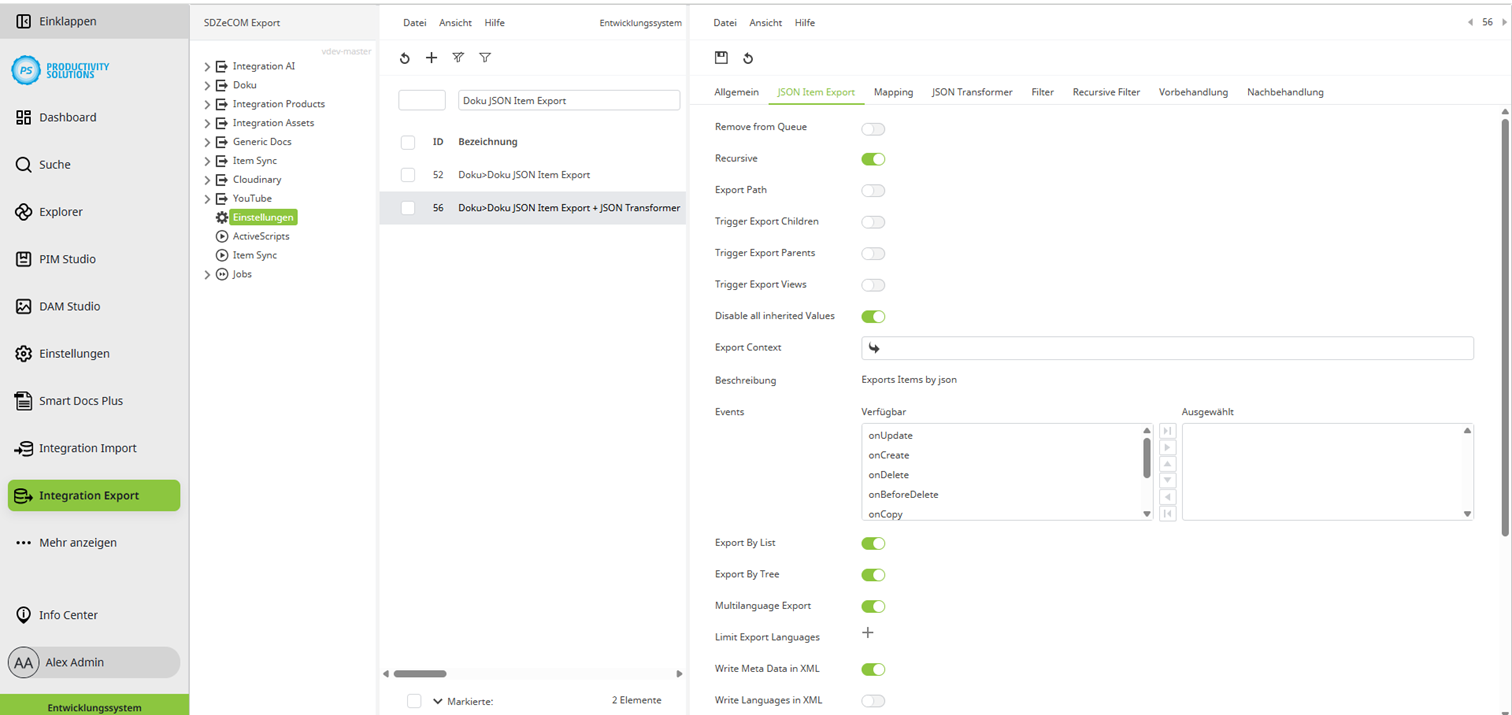Open DAM Studio from the sidebar
The width and height of the screenshot is (1512, 715).
click(x=70, y=306)
